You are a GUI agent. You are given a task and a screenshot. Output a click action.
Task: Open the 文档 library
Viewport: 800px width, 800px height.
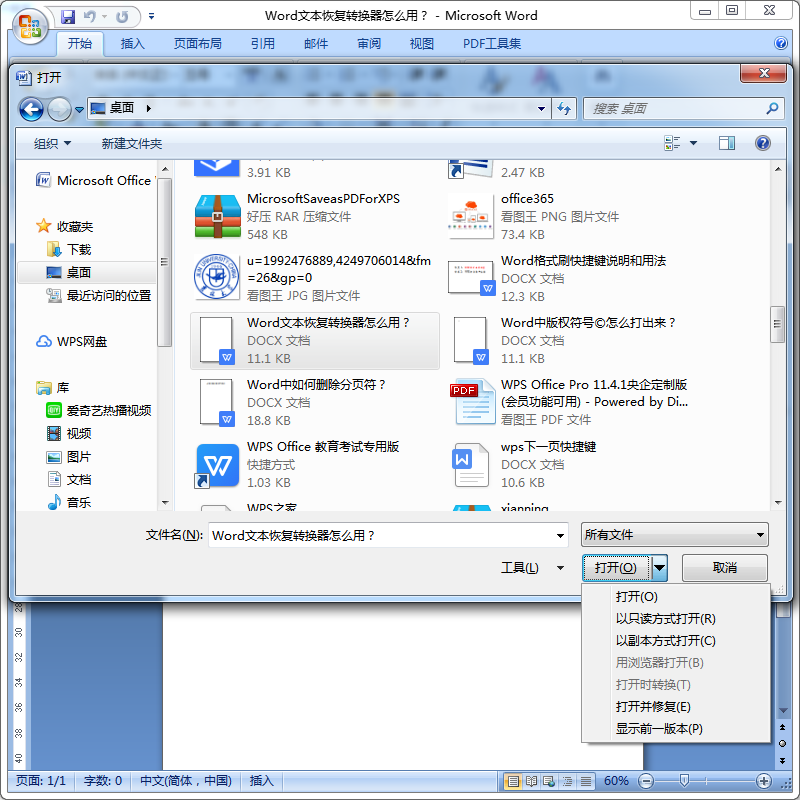[x=69, y=480]
